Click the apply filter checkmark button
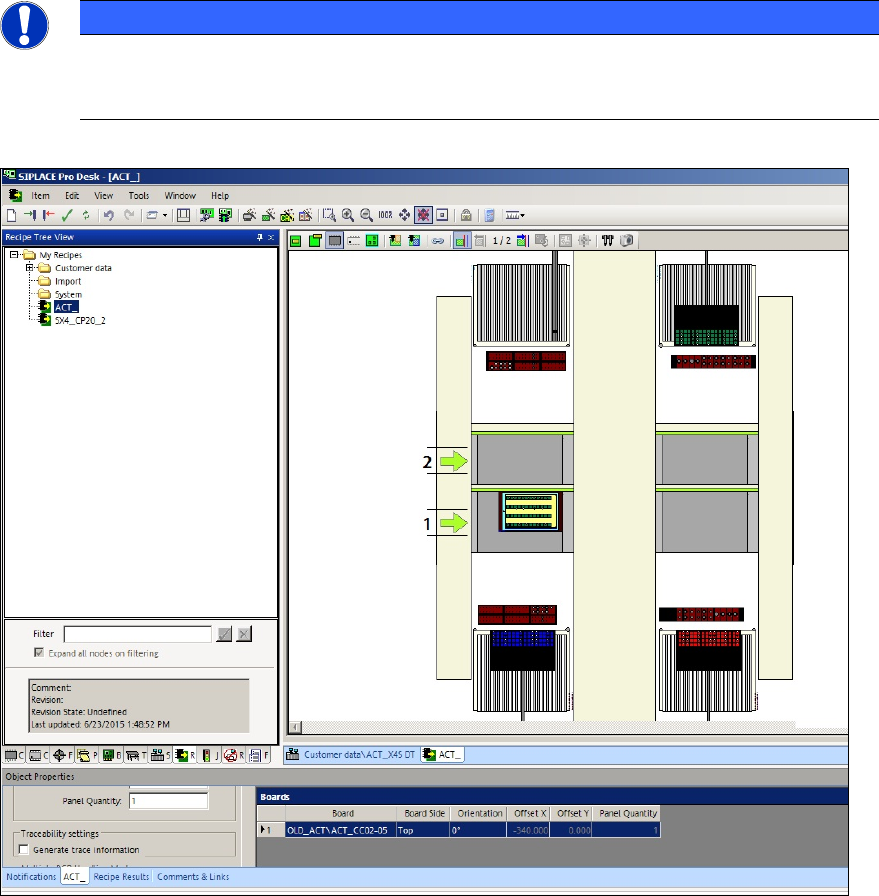 (224, 634)
